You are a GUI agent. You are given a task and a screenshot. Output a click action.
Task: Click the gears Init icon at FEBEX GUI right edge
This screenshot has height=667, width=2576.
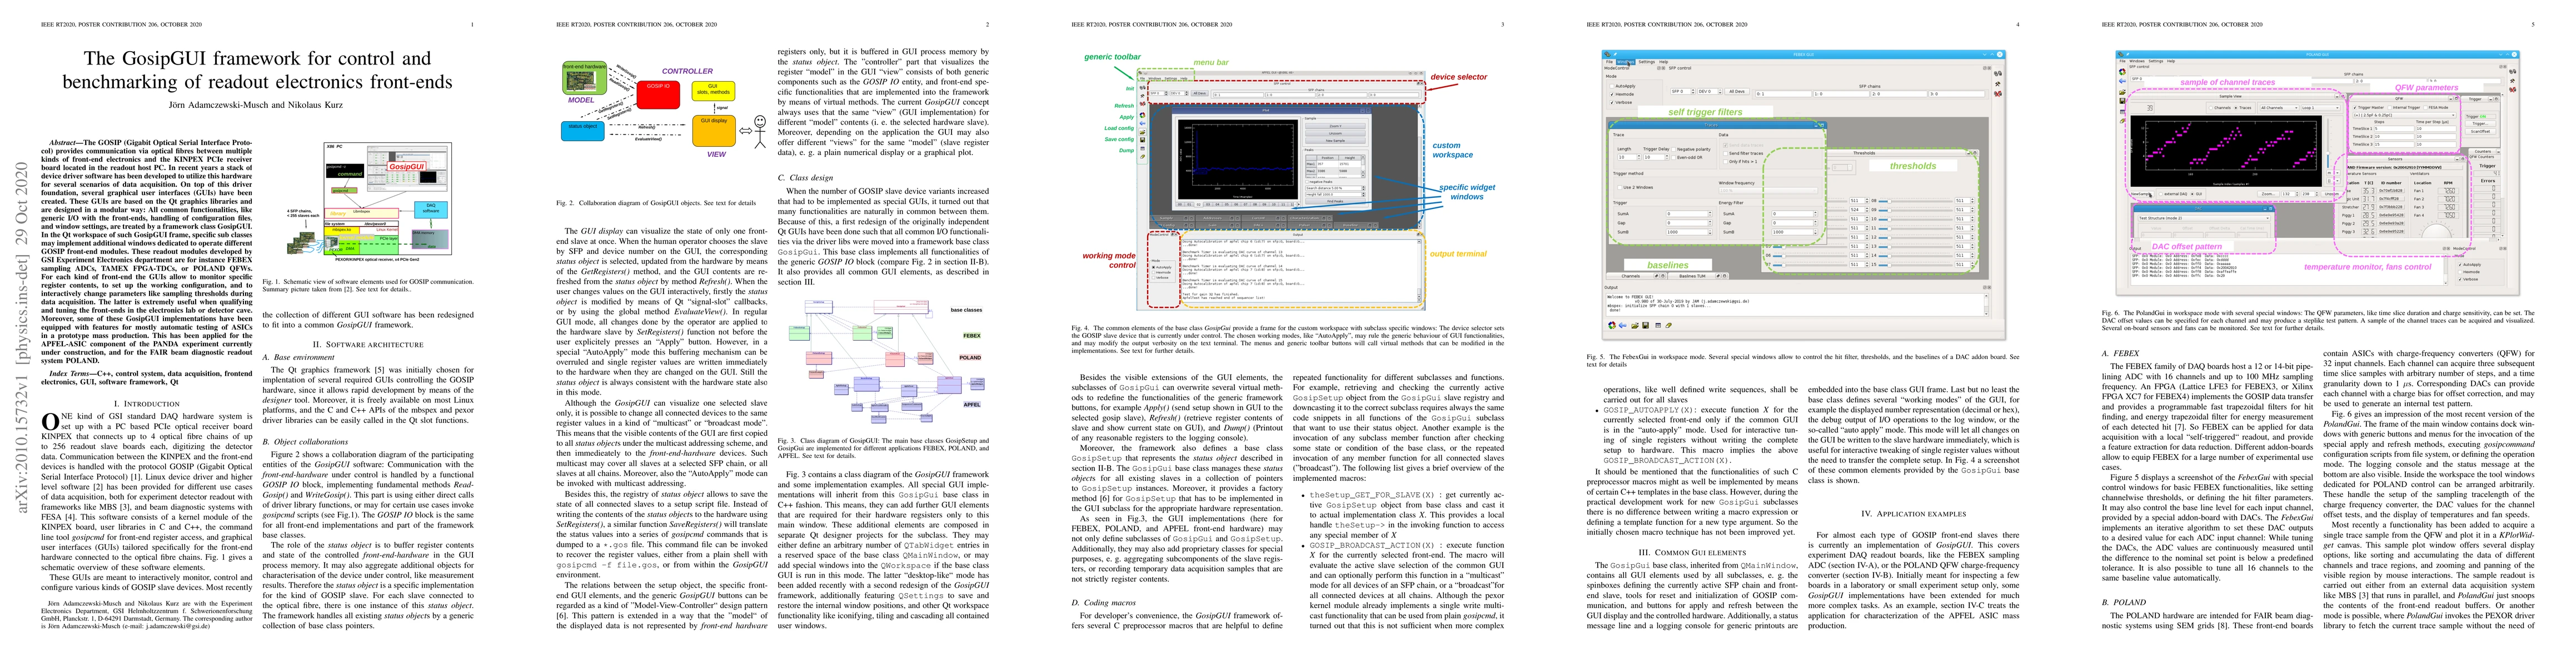point(1997,74)
